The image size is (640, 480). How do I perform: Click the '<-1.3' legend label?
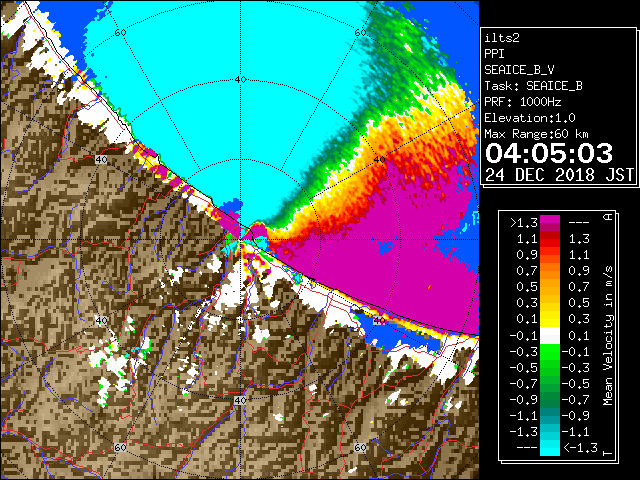[580, 448]
